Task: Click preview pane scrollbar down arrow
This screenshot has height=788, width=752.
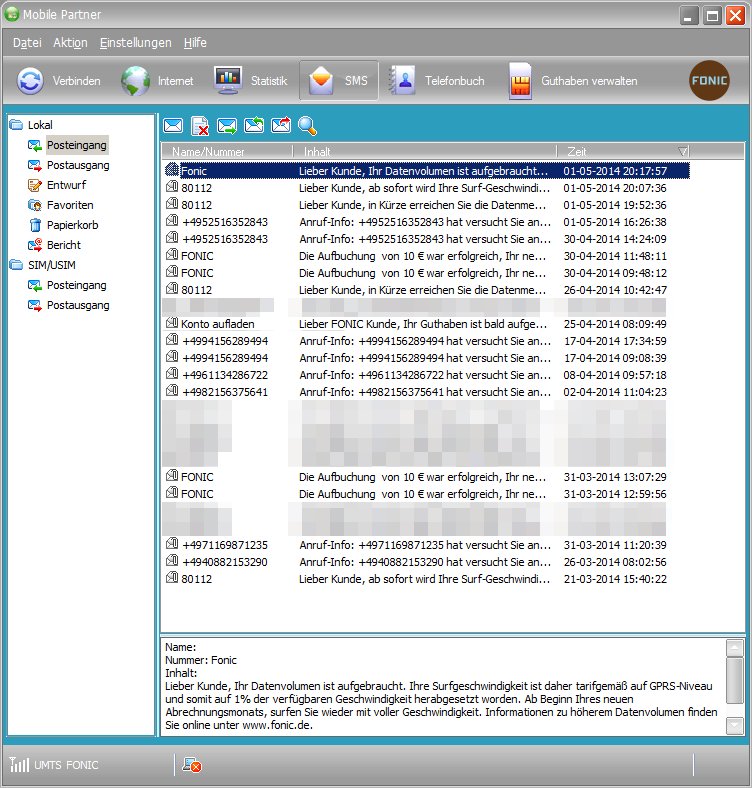Action: pyautogui.click(x=735, y=725)
